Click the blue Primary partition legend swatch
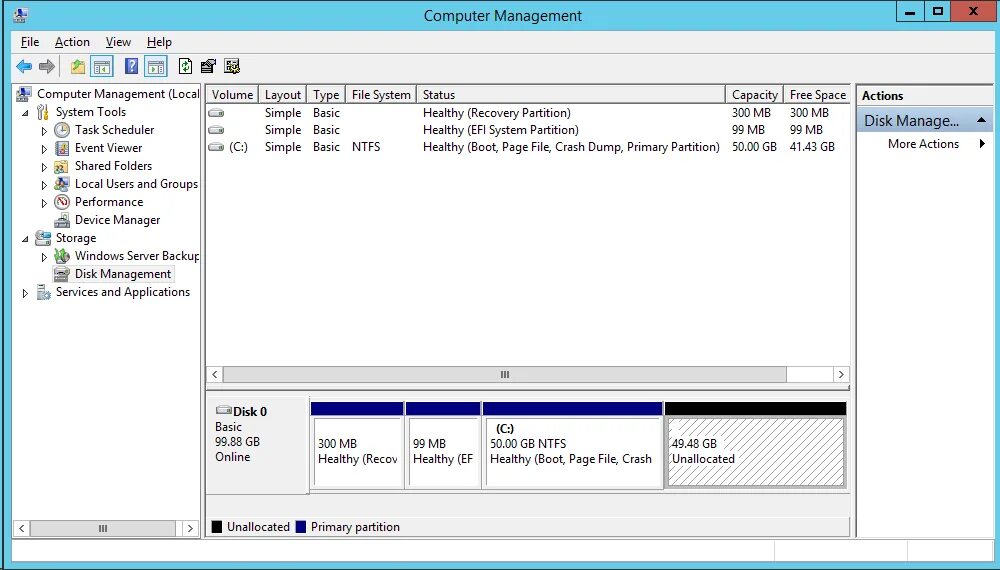 pyautogui.click(x=300, y=527)
